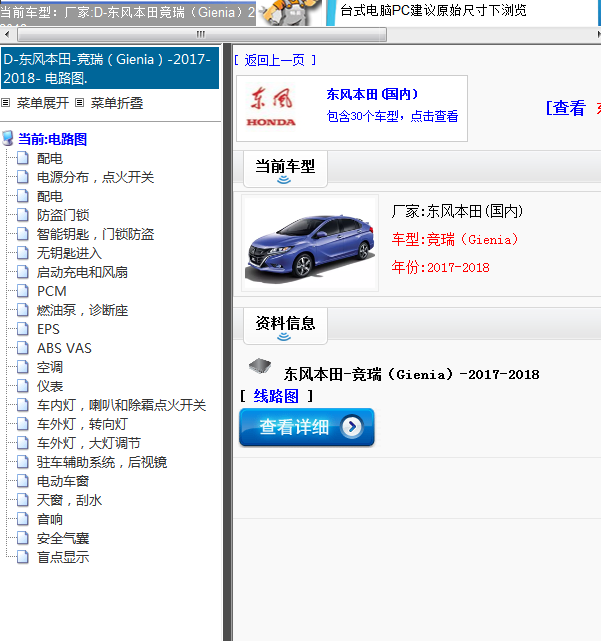
Task: Open 车内灯，喇叭和除霜点火开关 entry
Action: pyautogui.click(x=121, y=405)
